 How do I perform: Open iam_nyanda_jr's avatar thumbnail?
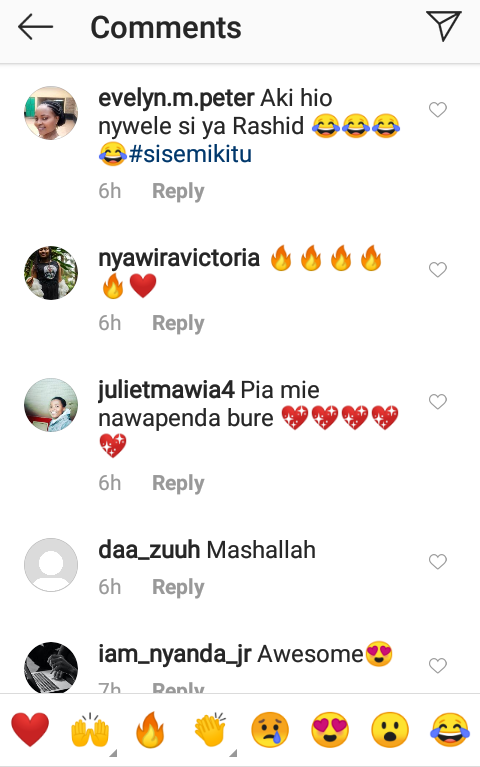point(51,667)
